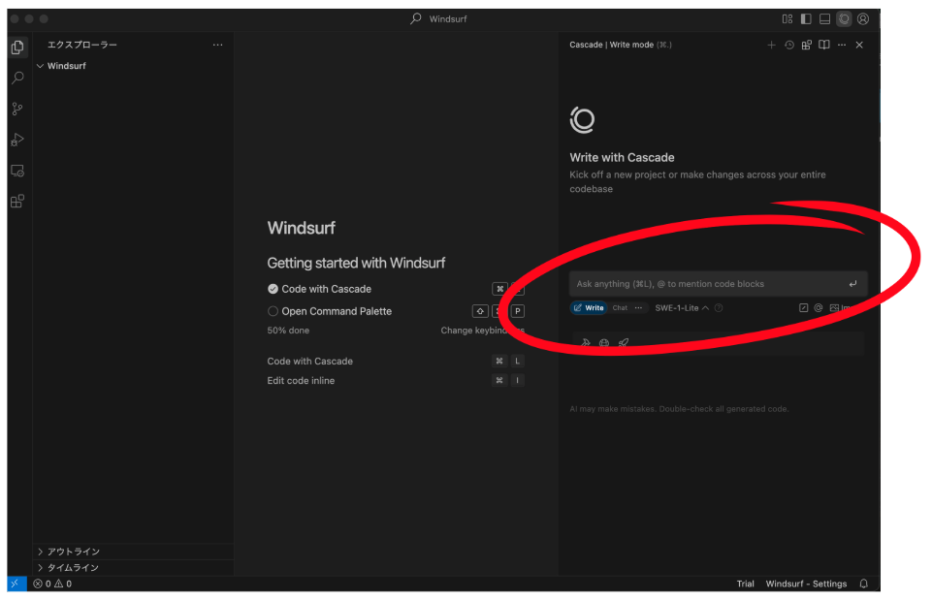The width and height of the screenshot is (932, 600).
Task: Click the image upload icon
Action: [x=835, y=308]
